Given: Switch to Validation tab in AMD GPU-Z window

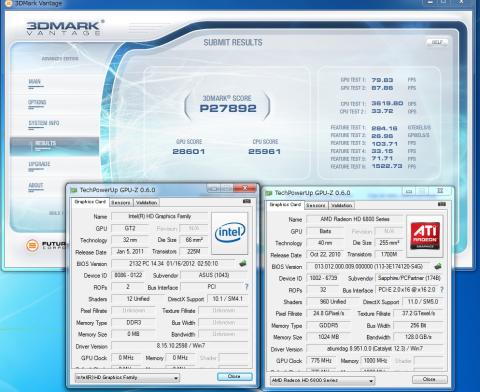Looking at the screenshot, I should (x=342, y=205).
